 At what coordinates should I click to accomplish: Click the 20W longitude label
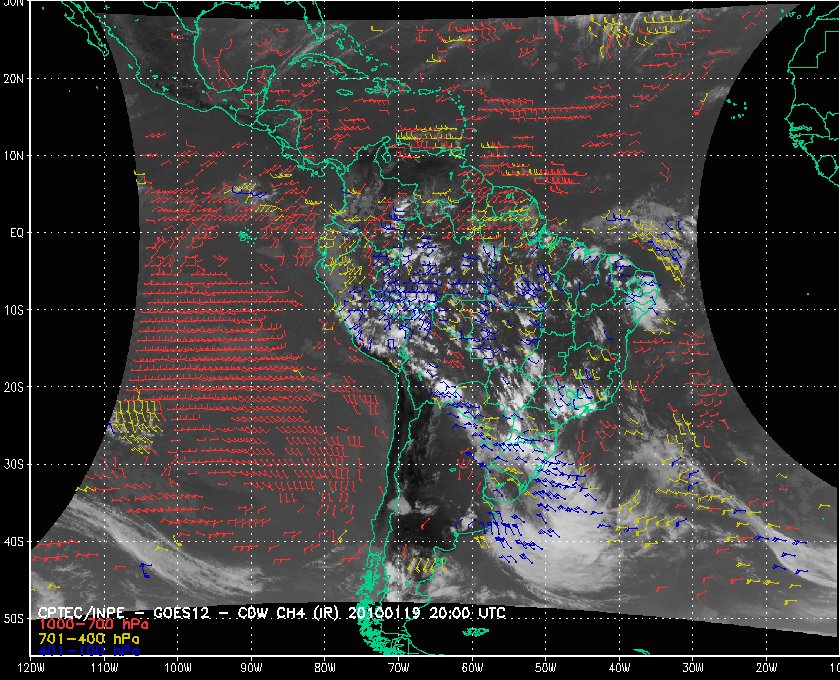click(766, 668)
